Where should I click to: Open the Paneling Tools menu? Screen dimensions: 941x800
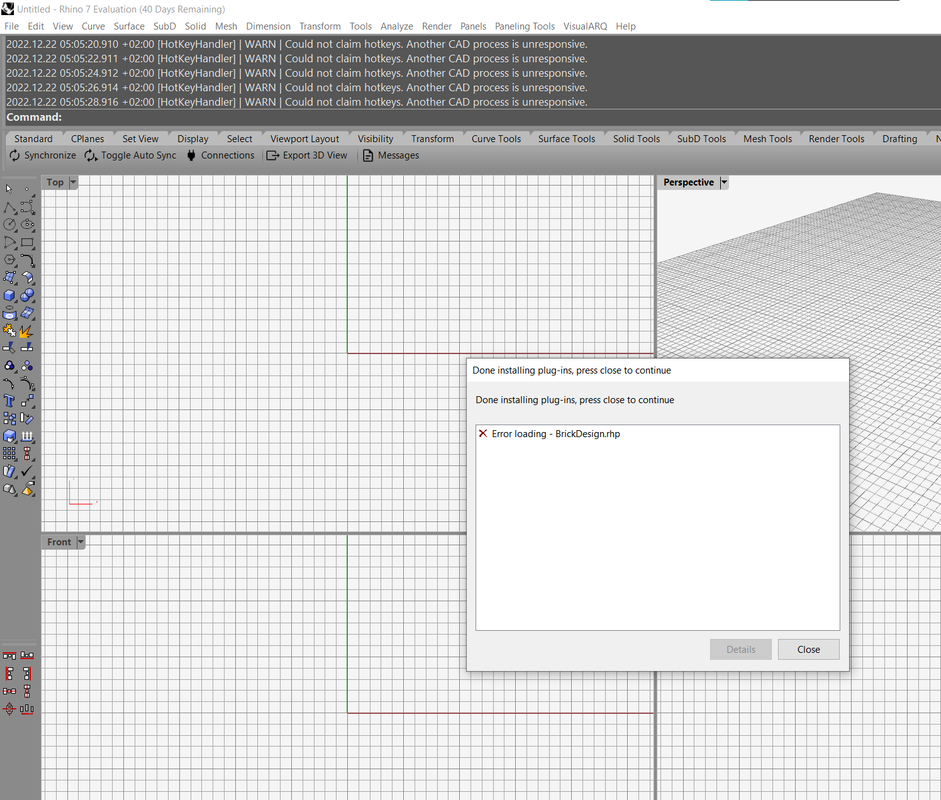tap(525, 26)
